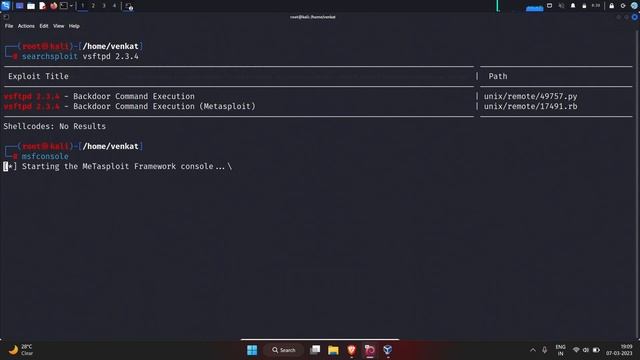
Task: Open the file manager panel launcher
Action: (31, 6)
